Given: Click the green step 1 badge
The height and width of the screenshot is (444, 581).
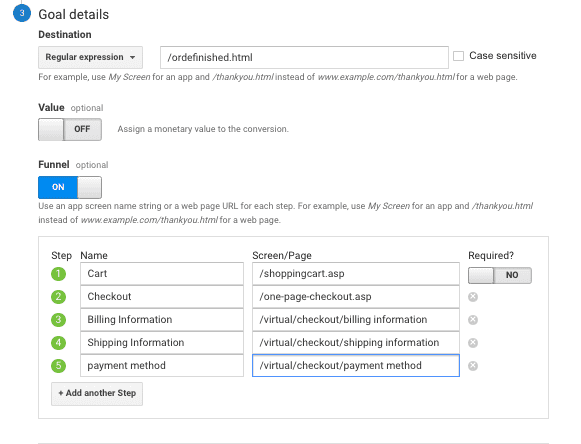Looking at the screenshot, I should click(x=59, y=274).
